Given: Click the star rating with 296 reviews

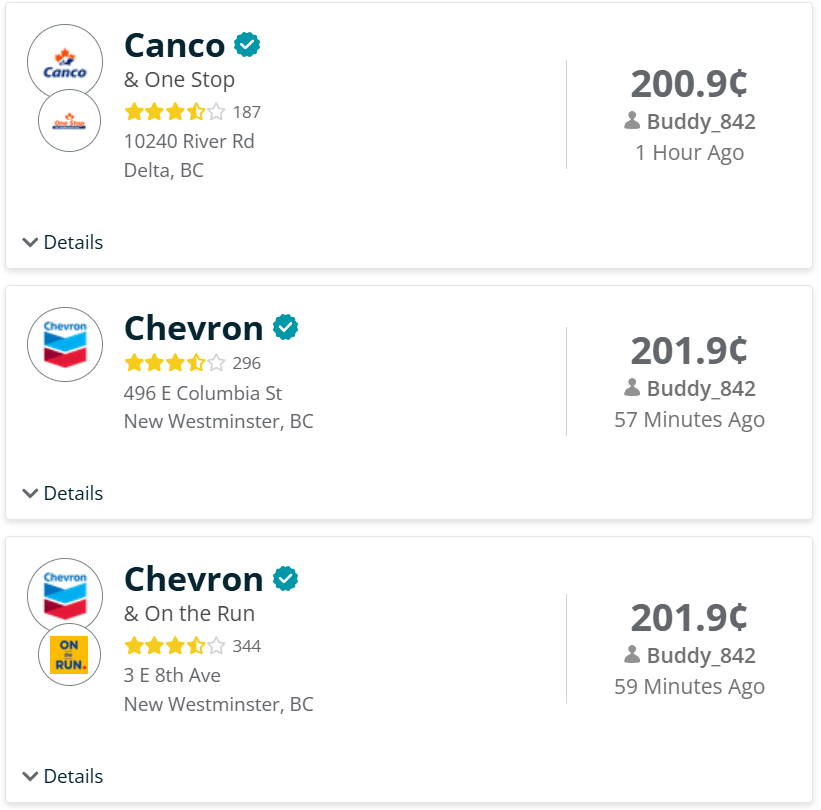Looking at the screenshot, I should [x=175, y=362].
